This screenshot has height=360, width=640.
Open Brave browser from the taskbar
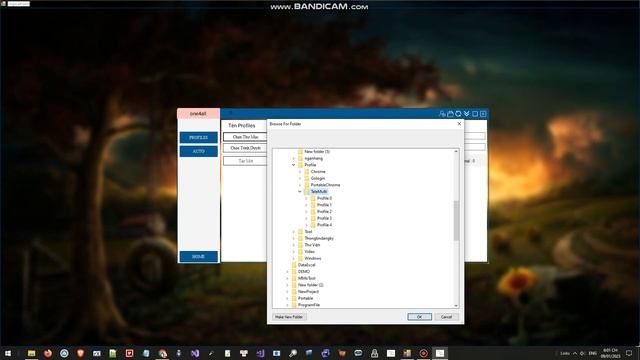[80, 353]
